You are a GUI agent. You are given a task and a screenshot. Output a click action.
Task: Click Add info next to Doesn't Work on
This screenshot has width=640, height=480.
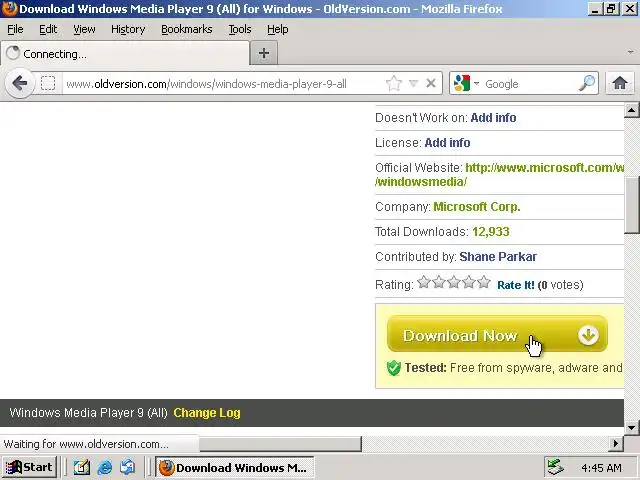pos(493,118)
